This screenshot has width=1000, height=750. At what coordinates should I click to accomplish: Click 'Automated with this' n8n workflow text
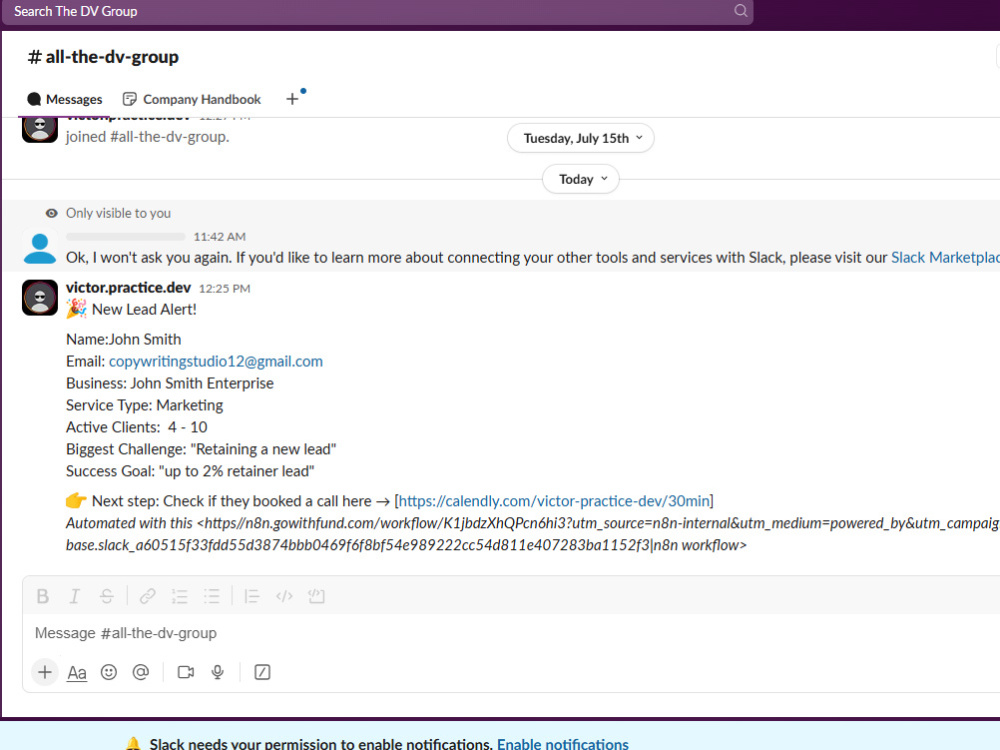click(x=533, y=534)
